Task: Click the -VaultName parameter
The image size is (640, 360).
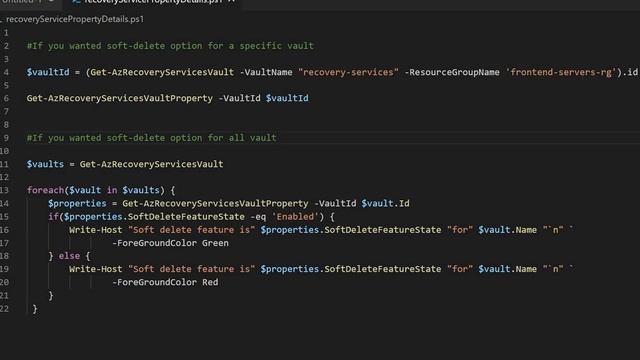Action: tap(266, 72)
